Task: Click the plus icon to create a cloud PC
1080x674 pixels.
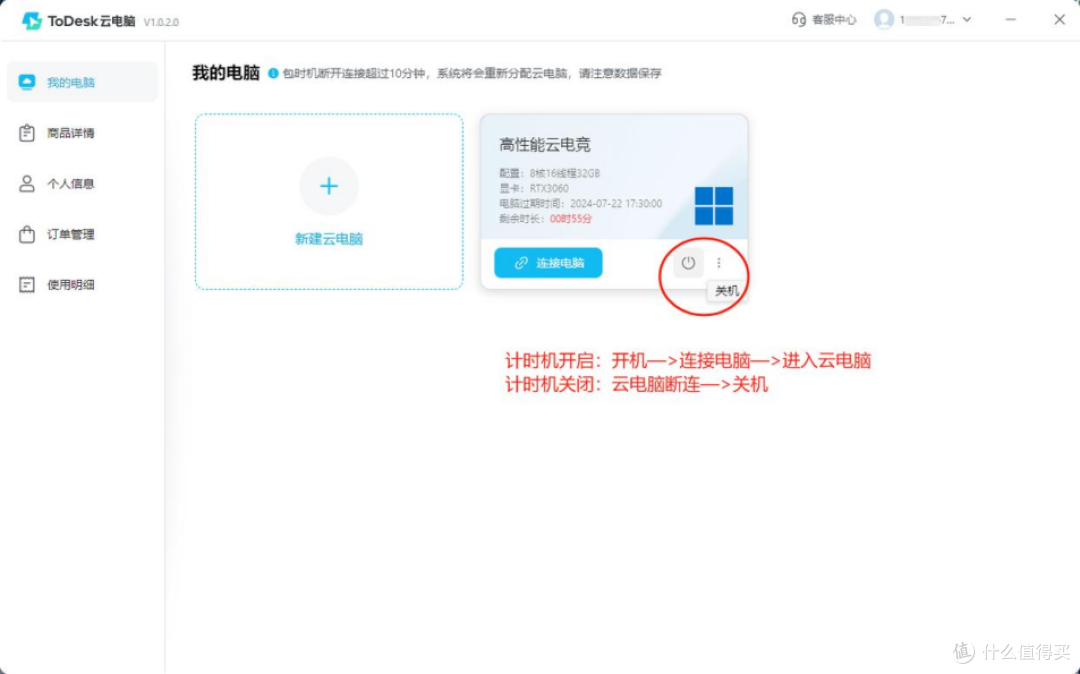Action: pyautogui.click(x=329, y=186)
